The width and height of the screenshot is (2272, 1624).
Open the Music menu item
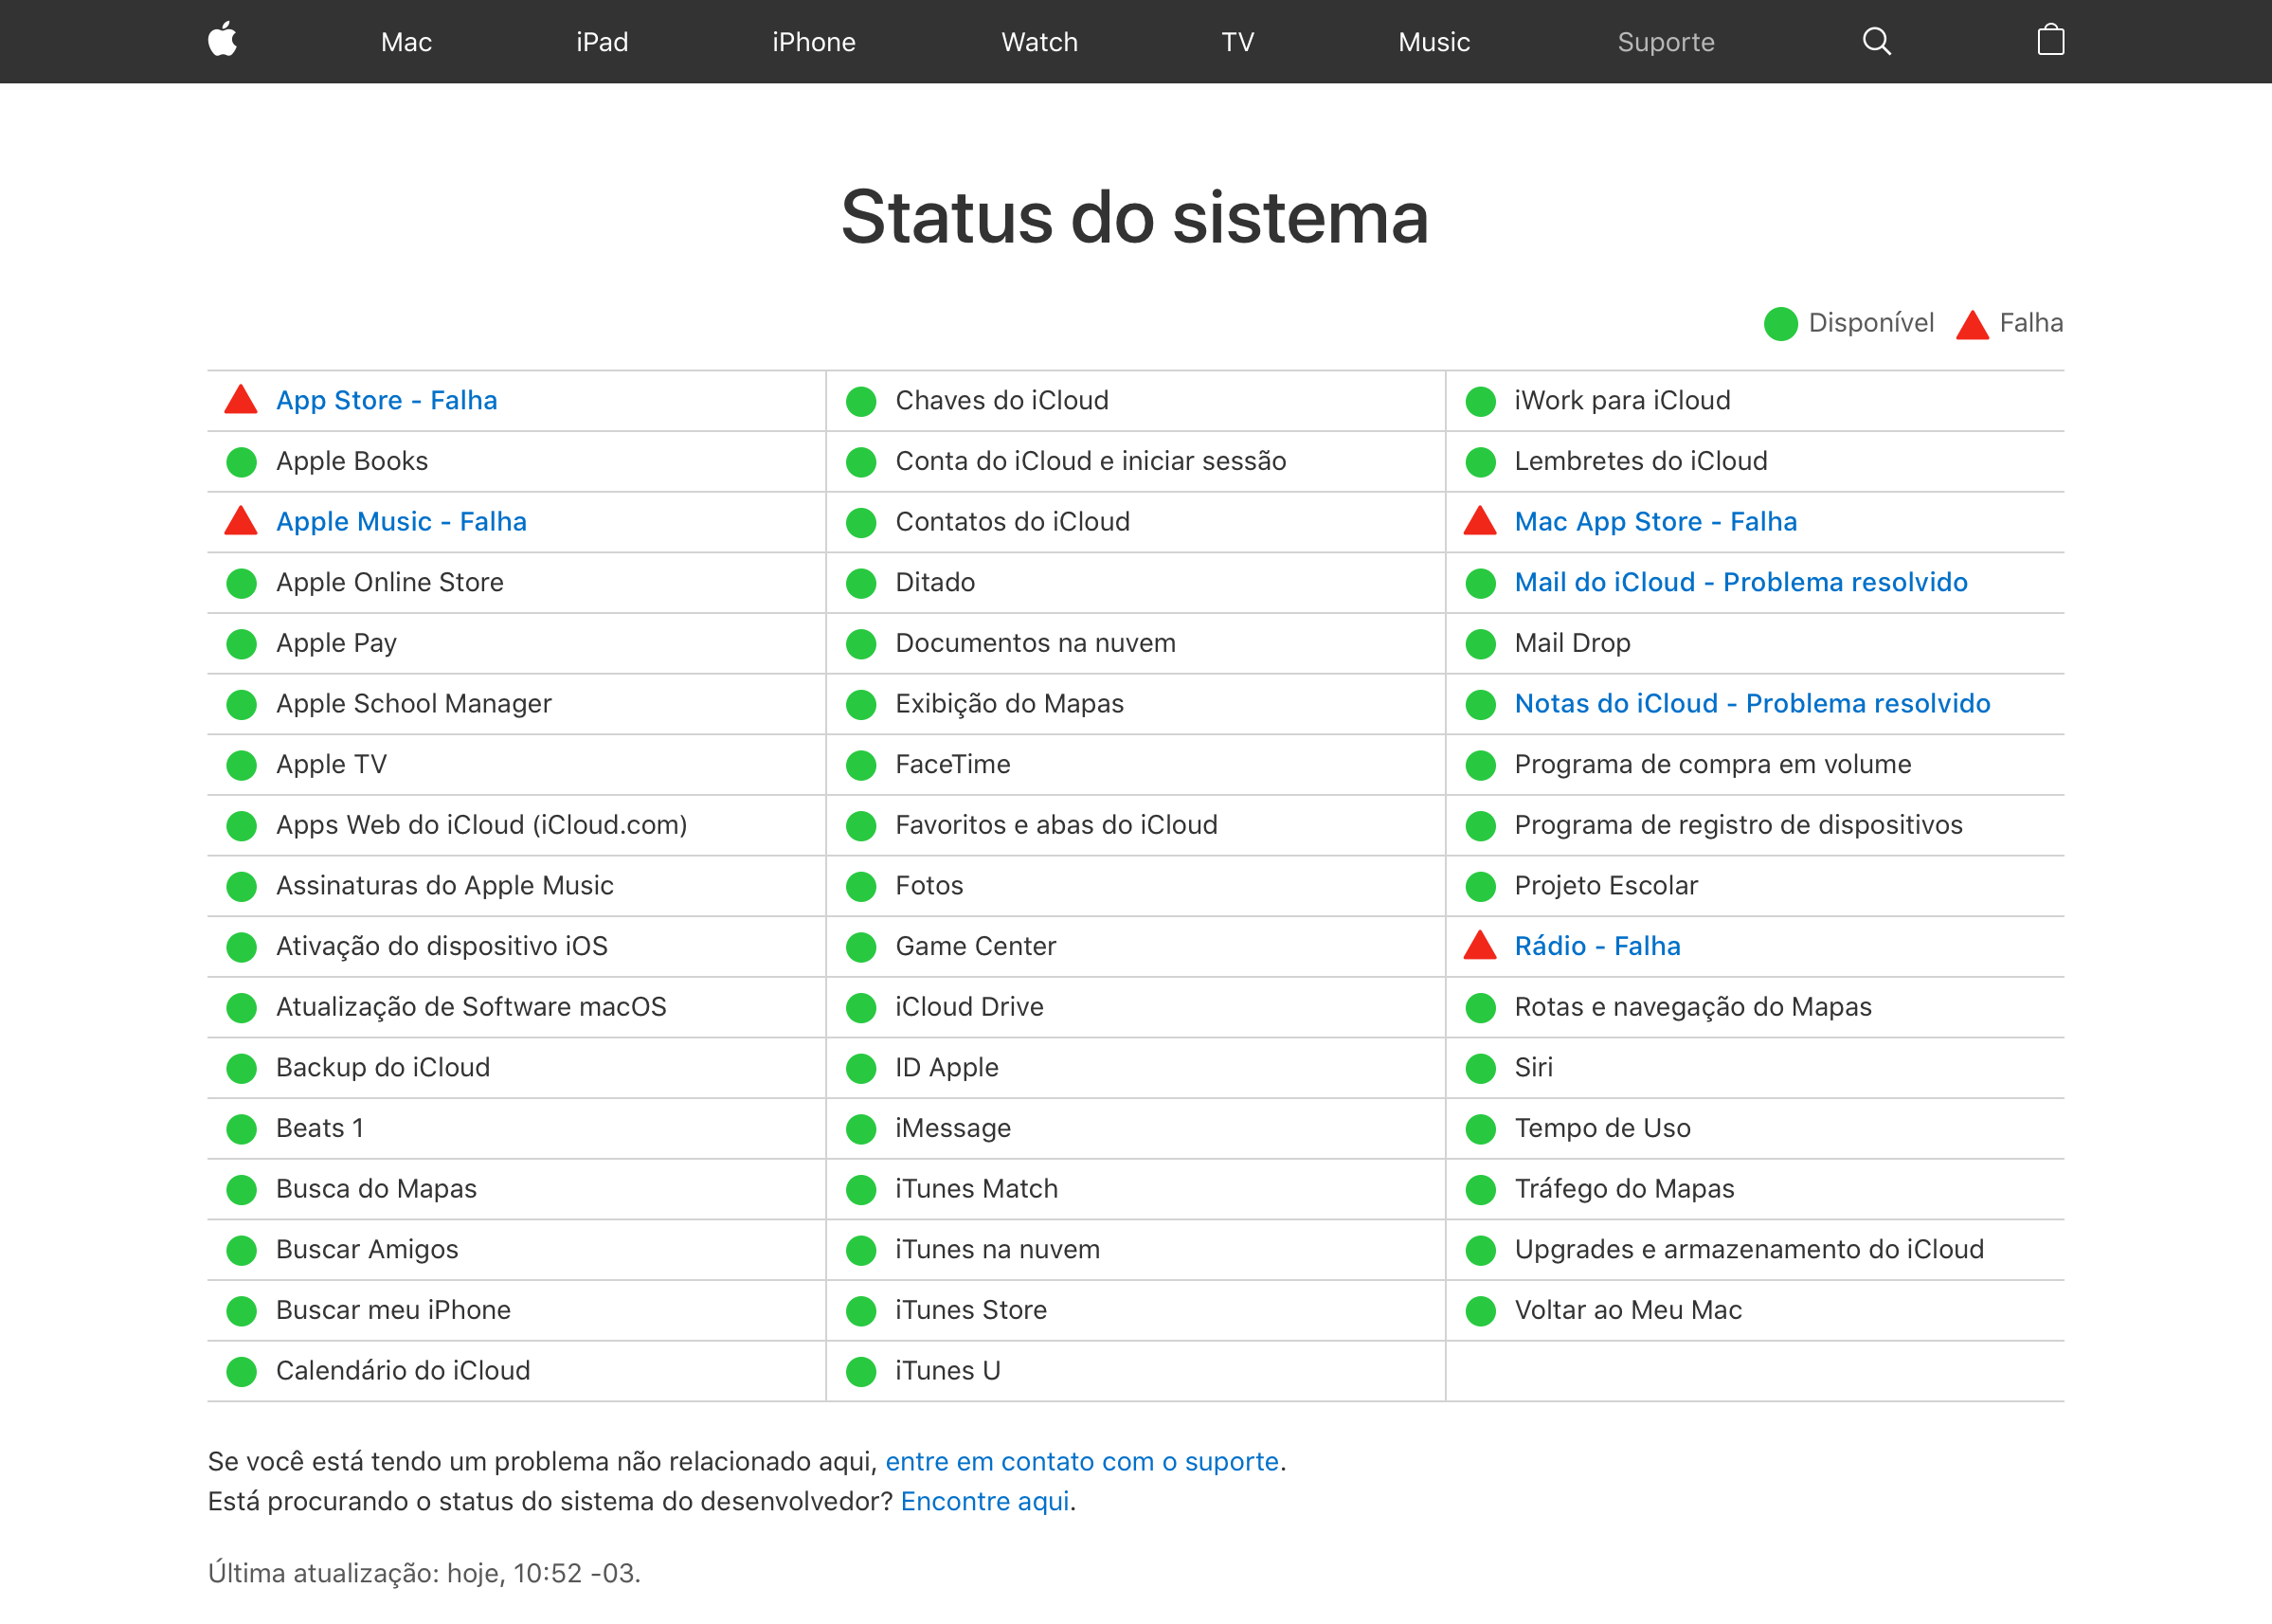(1434, 42)
